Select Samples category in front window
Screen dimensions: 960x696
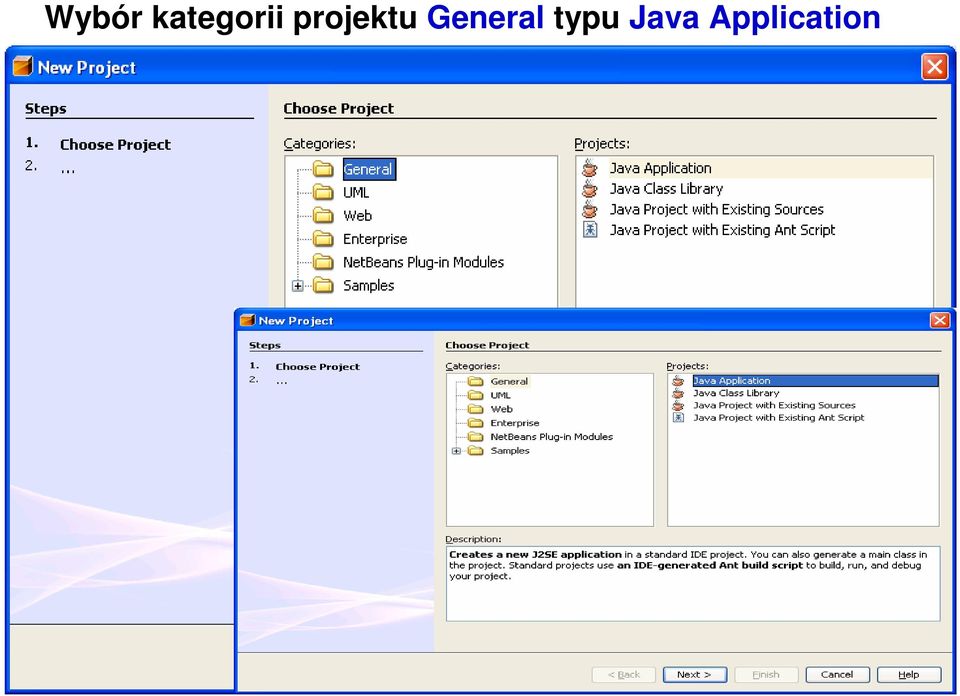[x=510, y=451]
